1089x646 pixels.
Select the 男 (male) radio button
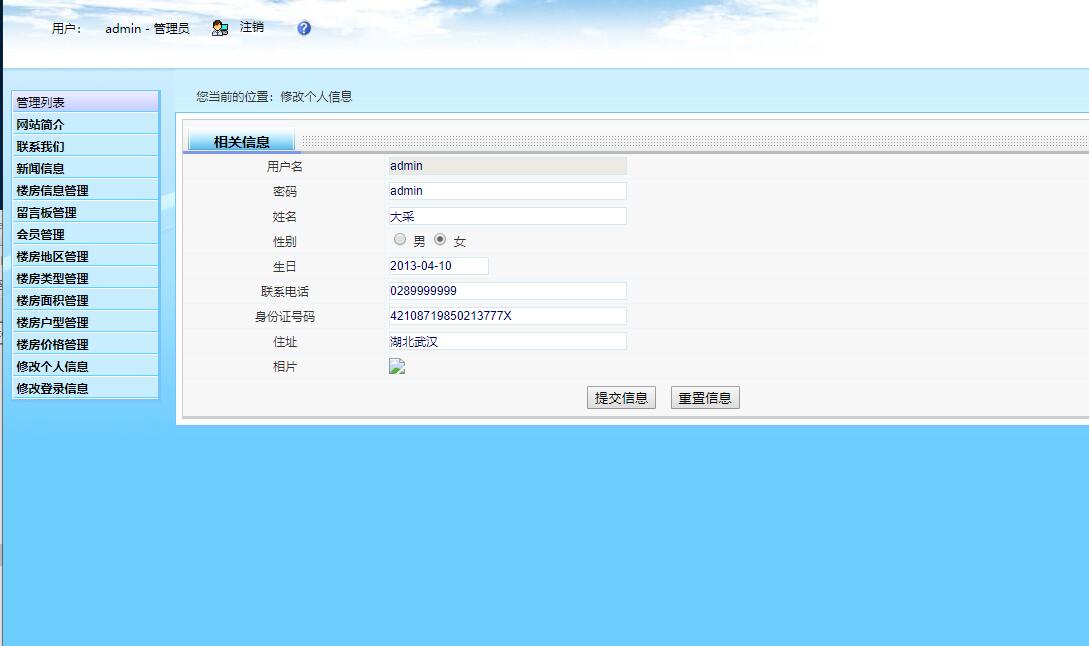[399, 239]
